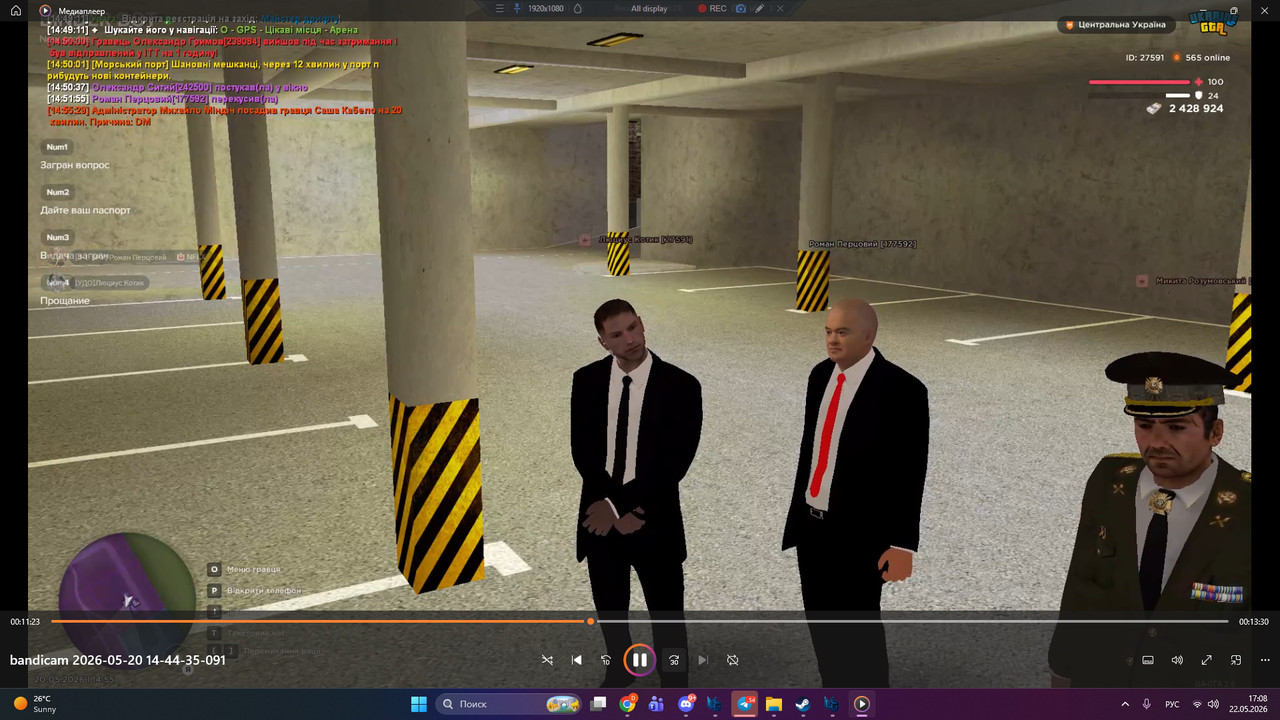Open Steam from taskbar

click(x=802, y=704)
